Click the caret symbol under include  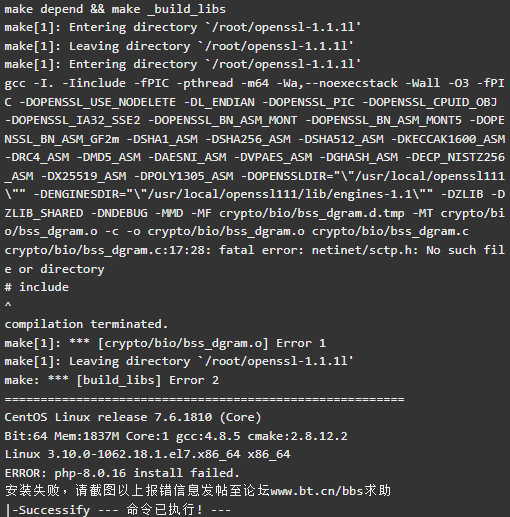click(8, 305)
